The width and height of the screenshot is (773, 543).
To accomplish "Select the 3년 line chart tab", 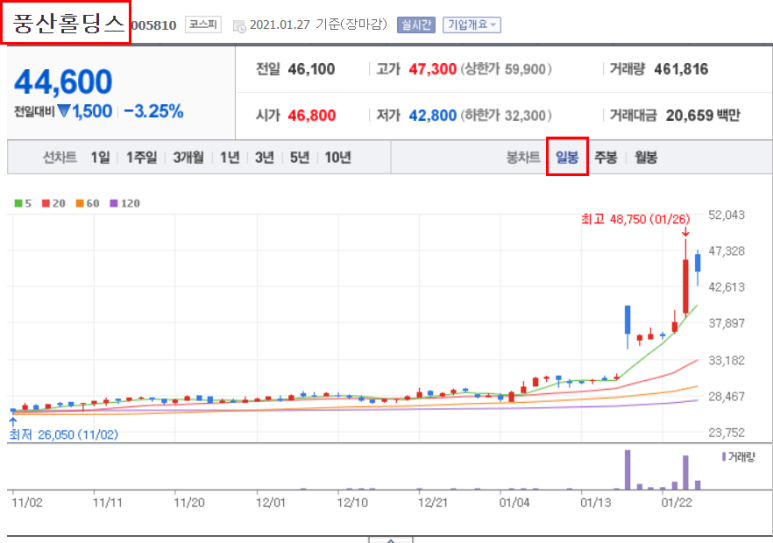I will (264, 158).
